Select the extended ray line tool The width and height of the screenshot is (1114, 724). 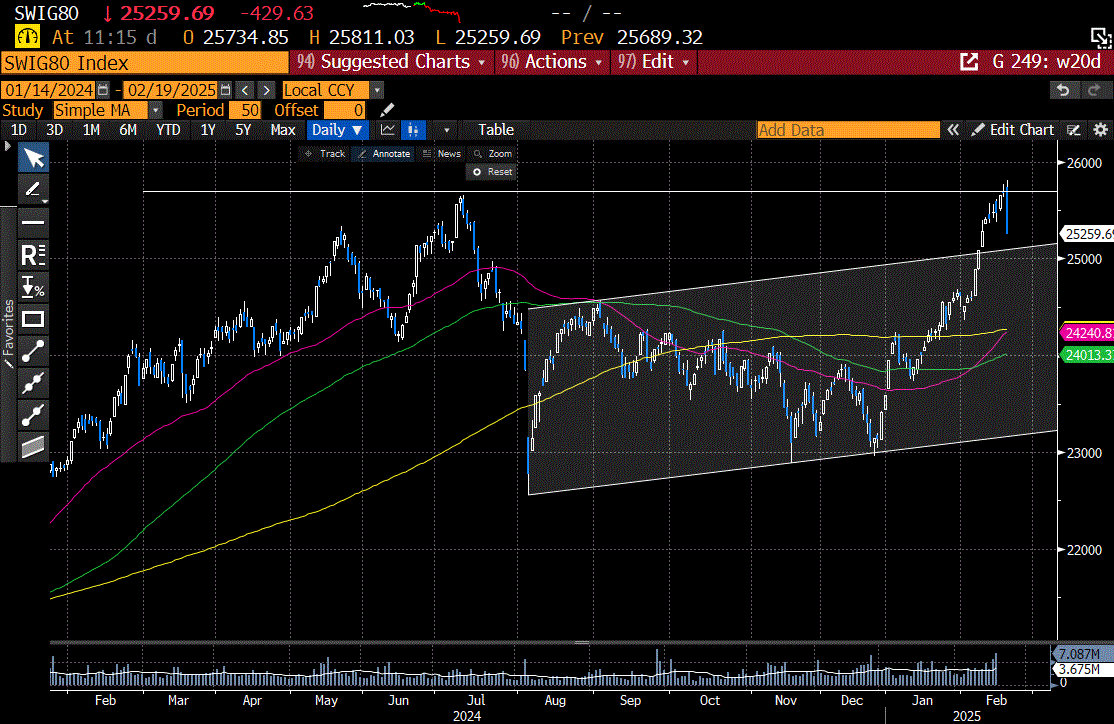pyautogui.click(x=33, y=415)
